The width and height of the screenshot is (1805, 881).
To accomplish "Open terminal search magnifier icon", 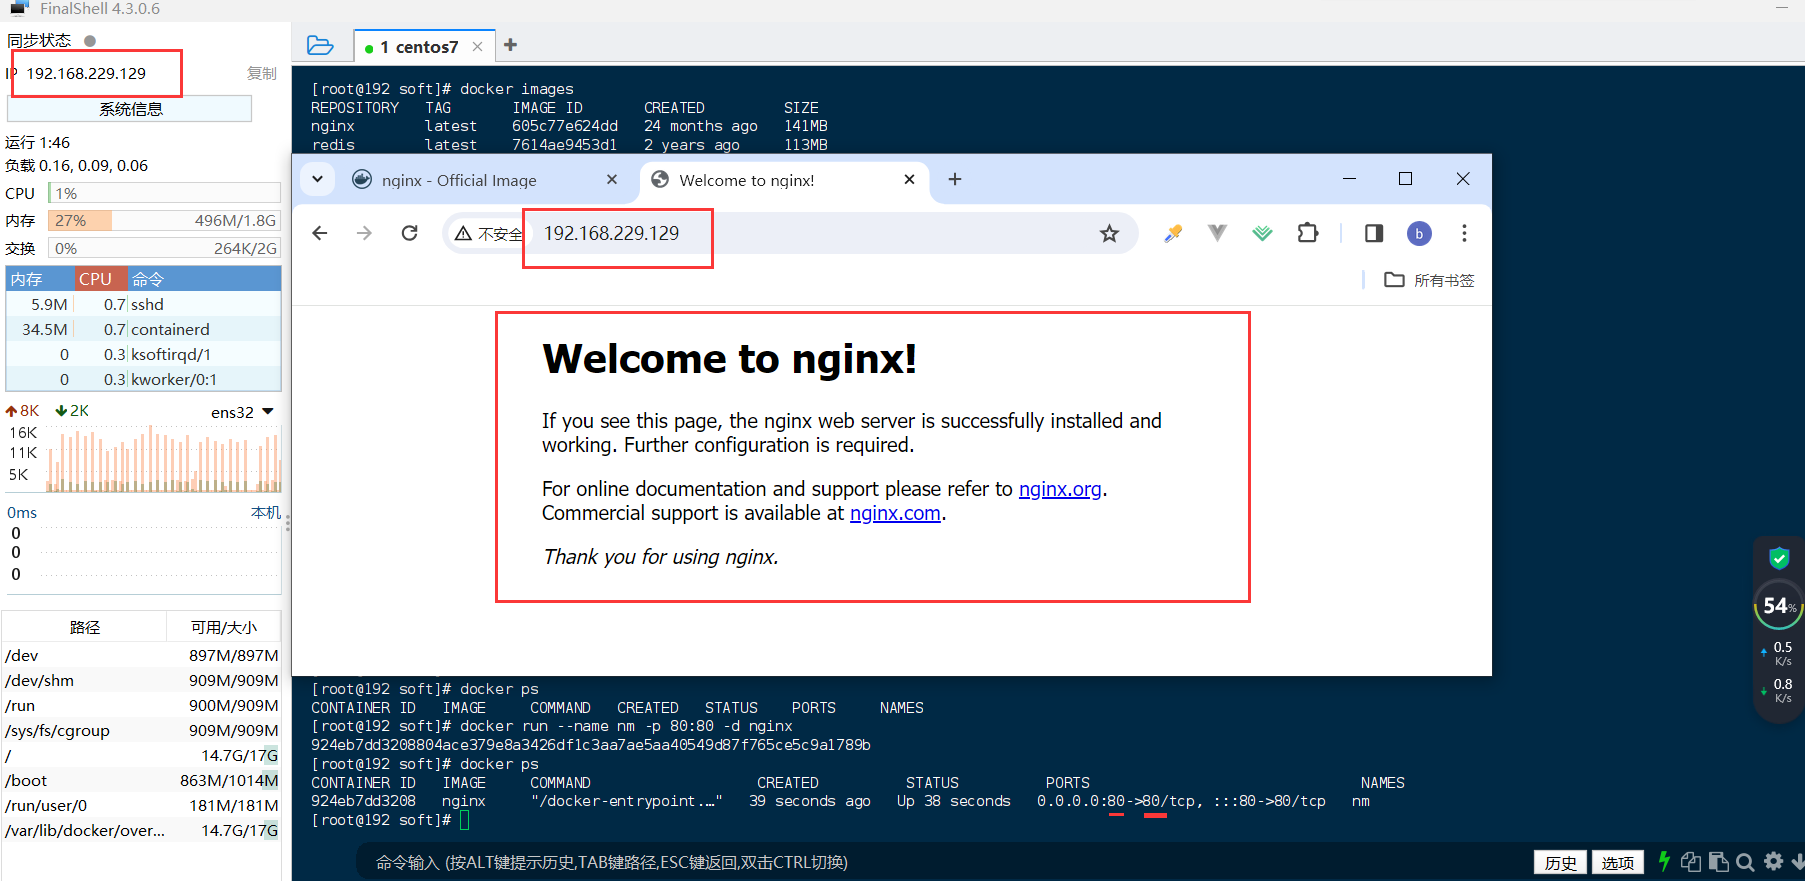I will point(1746,861).
